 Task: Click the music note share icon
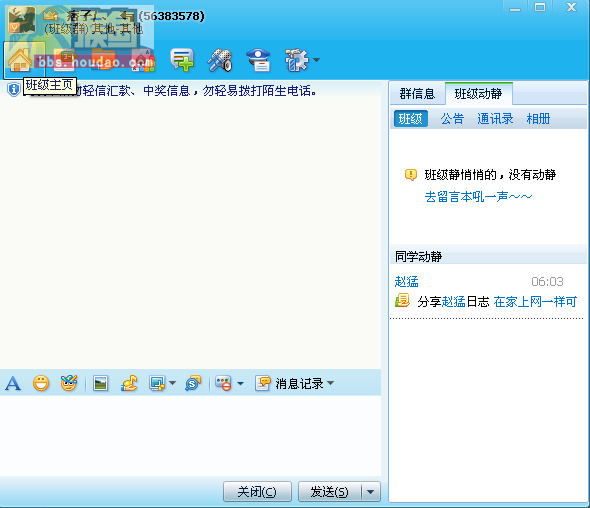[x=129, y=383]
